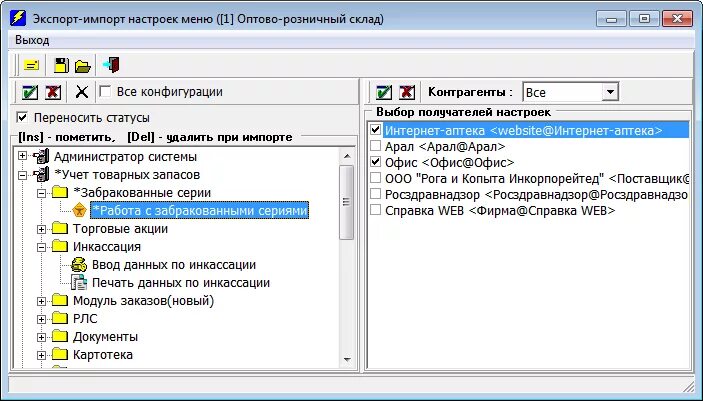Select the Администратор системы tree label
The width and height of the screenshot is (703, 401).
click(x=125, y=157)
